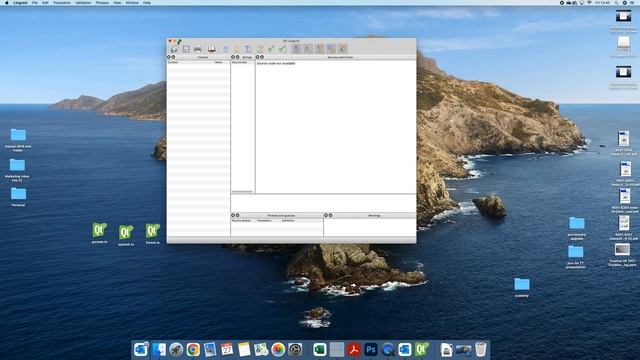Viewport: 640px width, 360px height.
Task: Float the Warnings panel
Action: [x=330, y=215]
